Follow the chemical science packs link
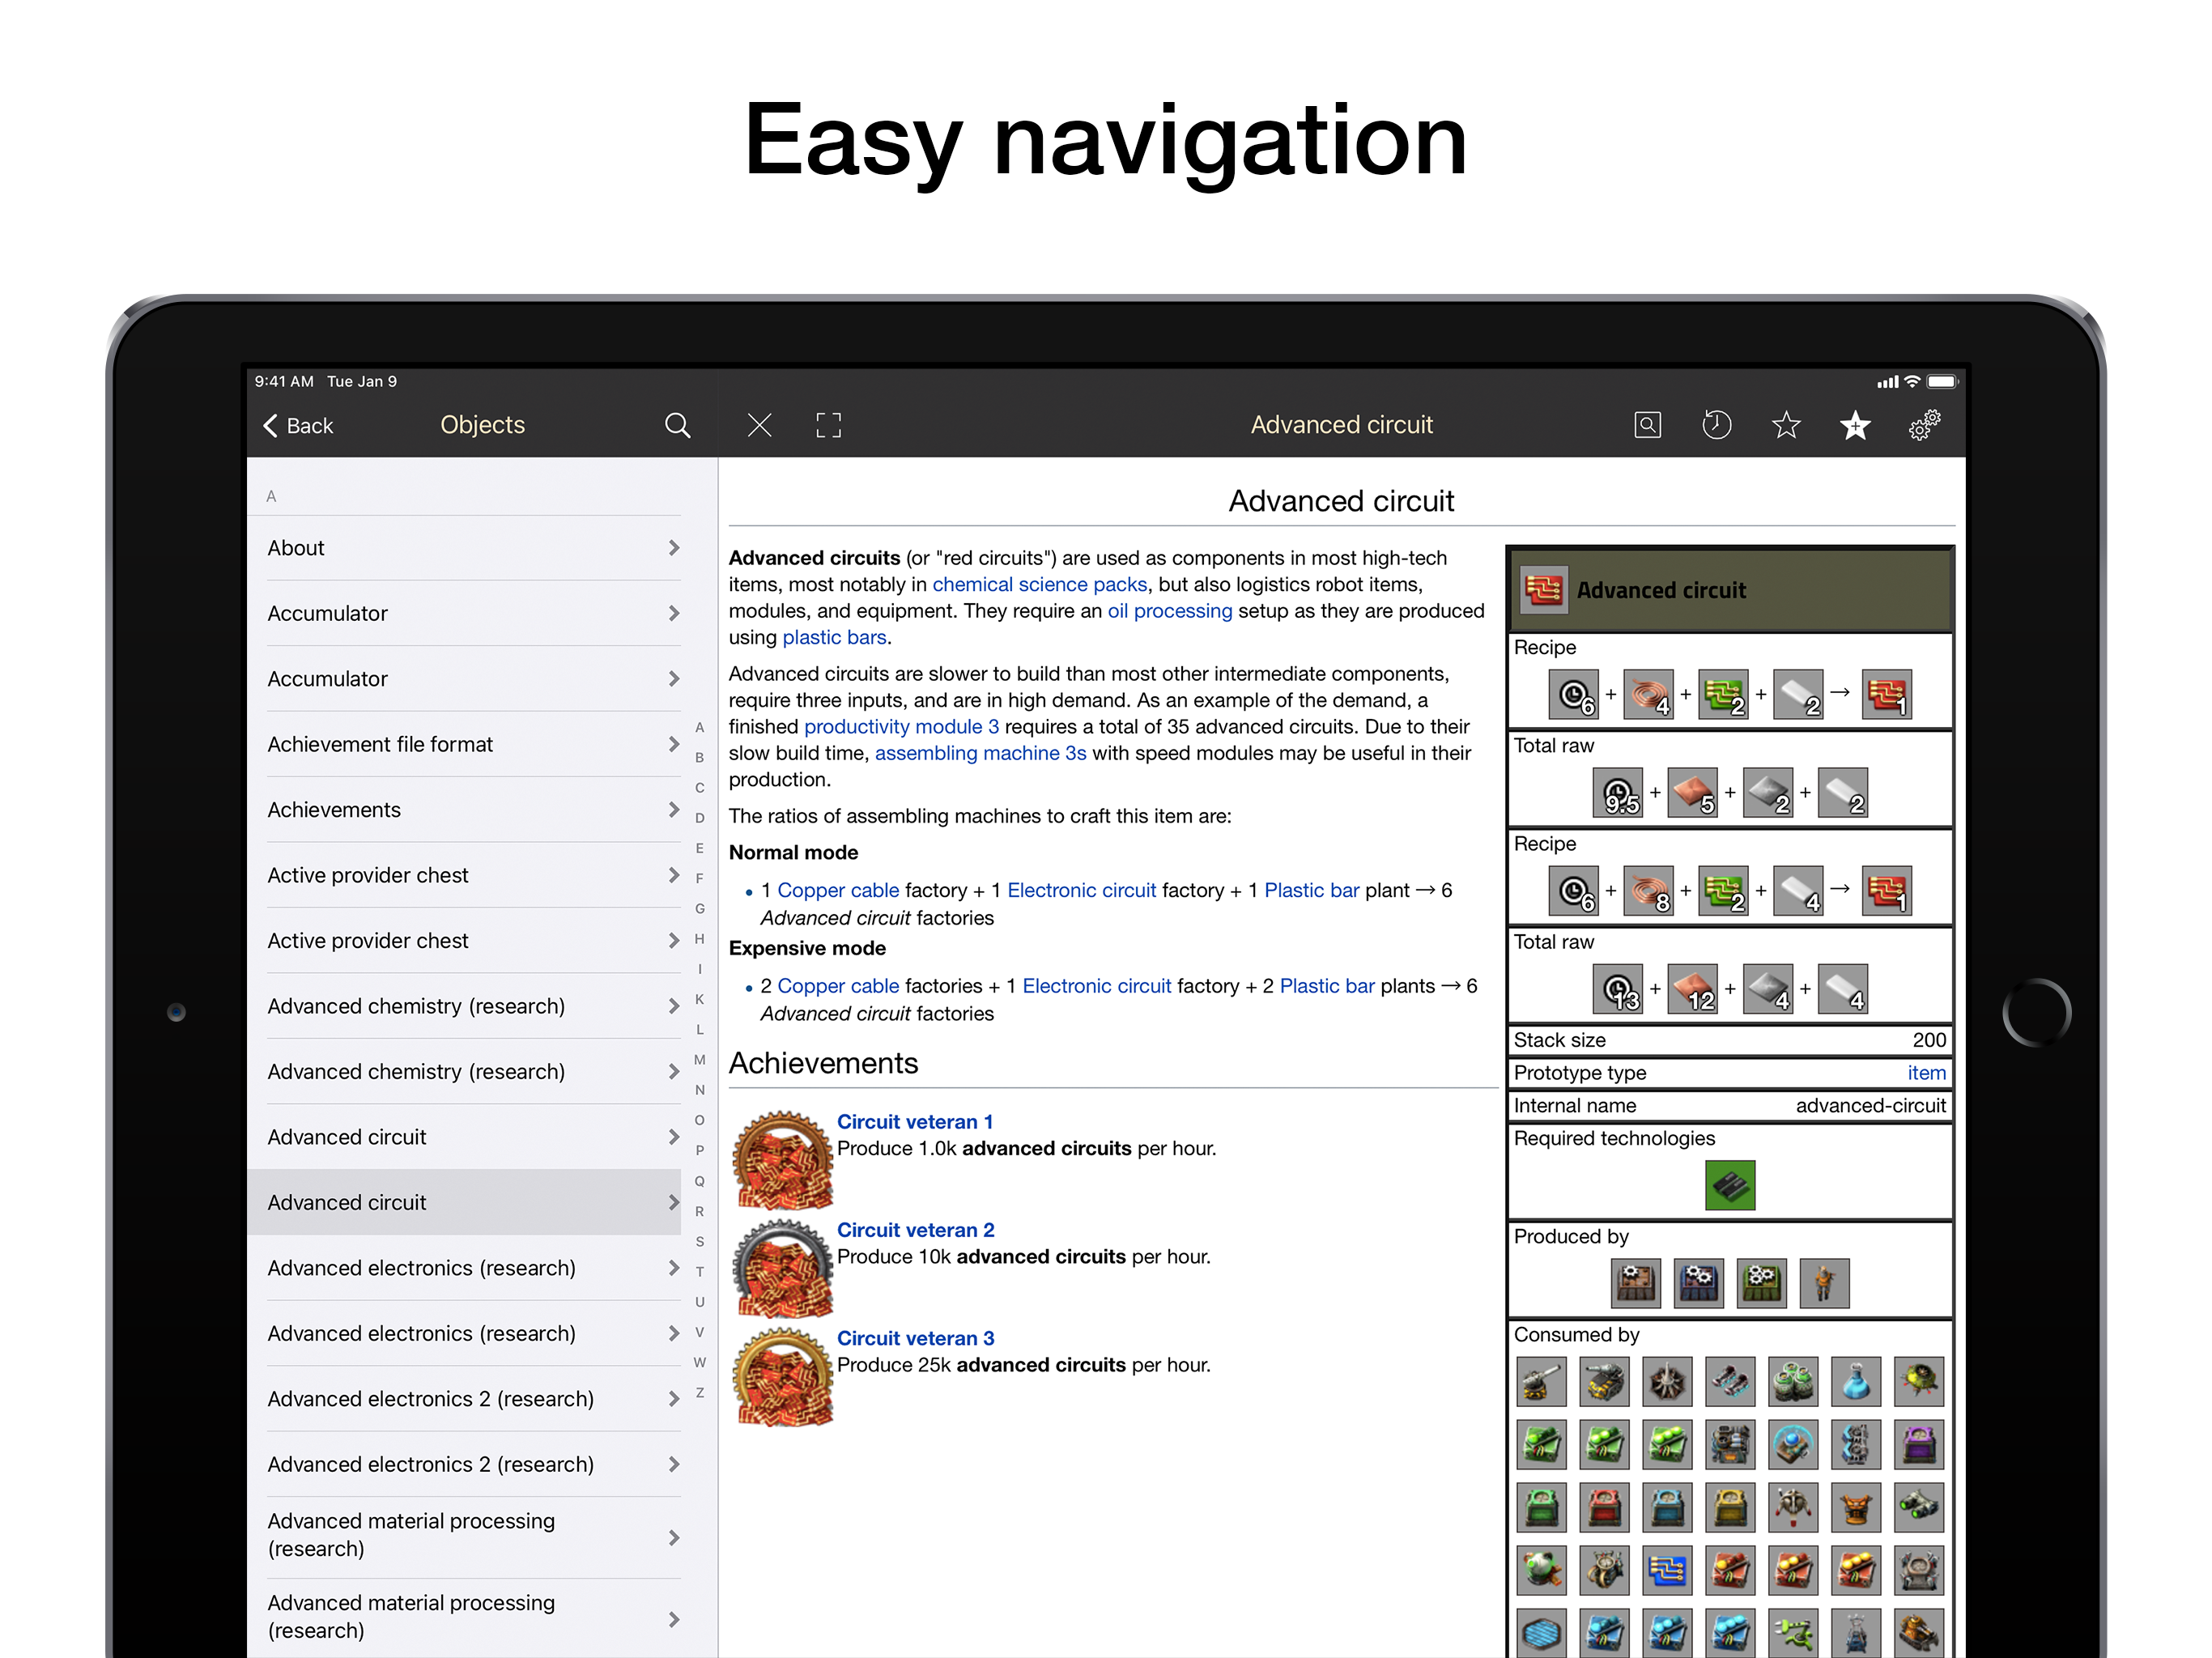Screen dimensions: 2212x1658 point(1039,584)
